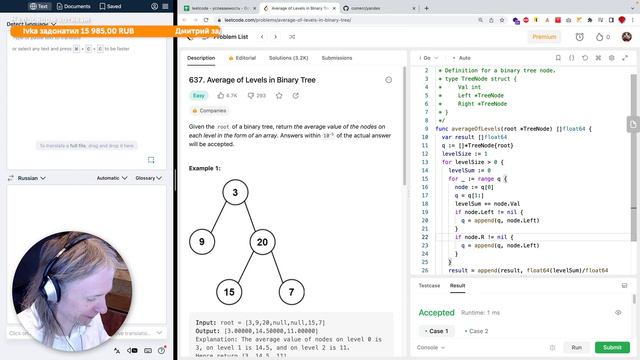
Task: Expand the Glossary dropdown
Action: tap(149, 178)
